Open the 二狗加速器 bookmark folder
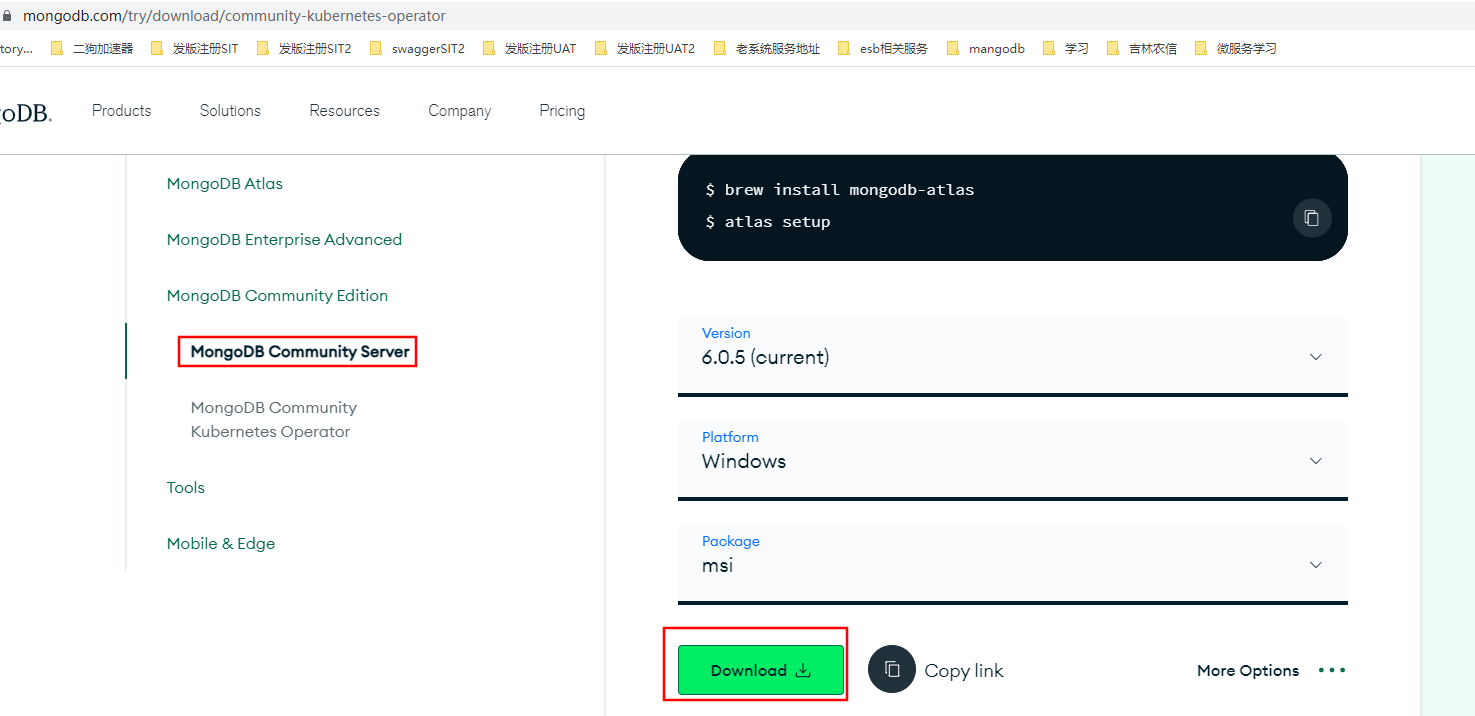 pyautogui.click(x=92, y=48)
